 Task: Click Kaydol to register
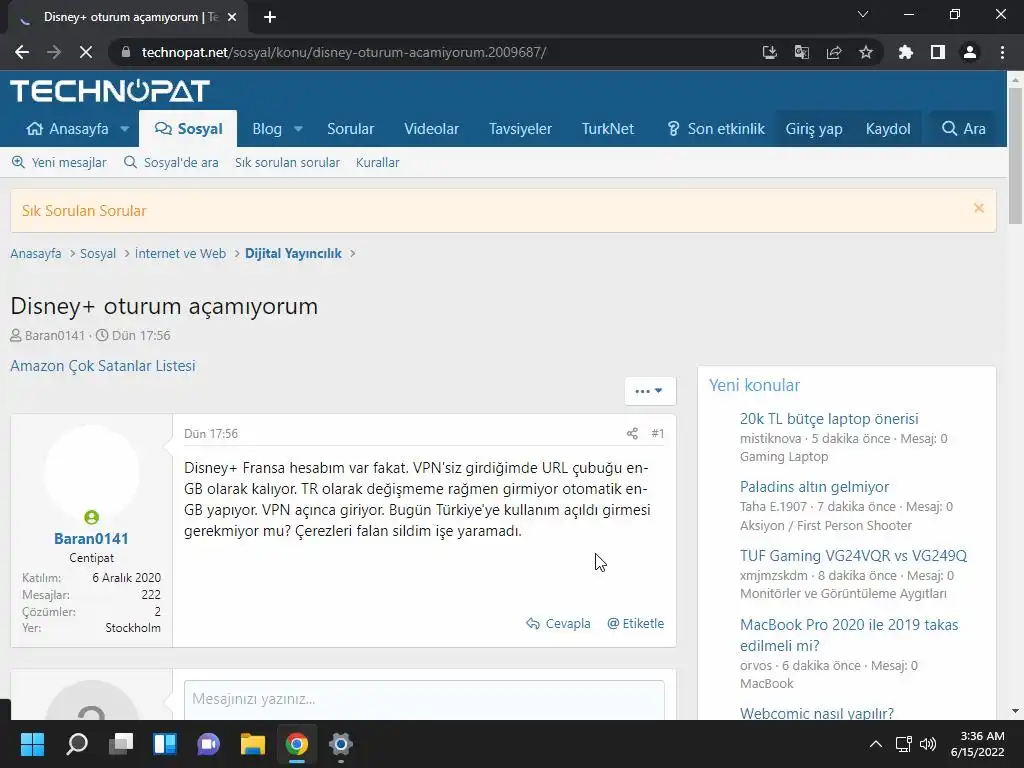tap(888, 129)
